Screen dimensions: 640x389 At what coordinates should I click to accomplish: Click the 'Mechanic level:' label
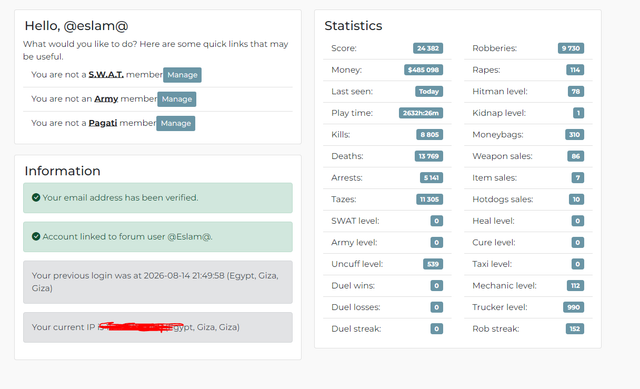[504, 286]
